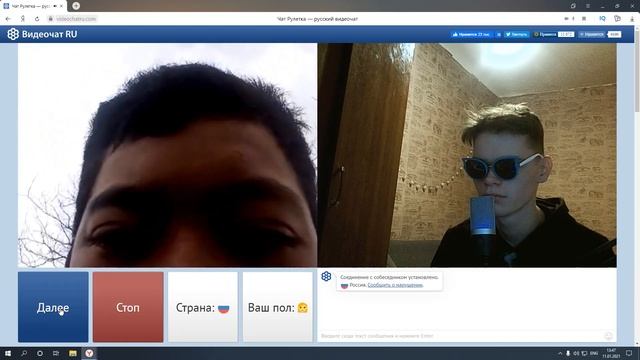Click the Далее (Next) button
This screenshot has width=640, height=360.
tap(53, 307)
